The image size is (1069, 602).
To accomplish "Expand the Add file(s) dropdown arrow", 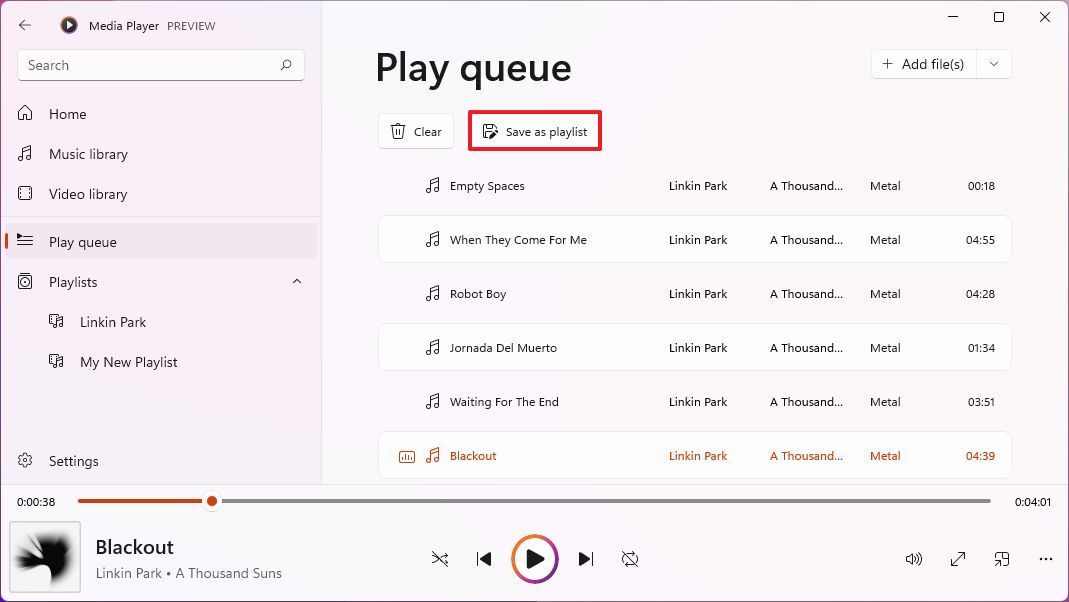I will [x=993, y=64].
